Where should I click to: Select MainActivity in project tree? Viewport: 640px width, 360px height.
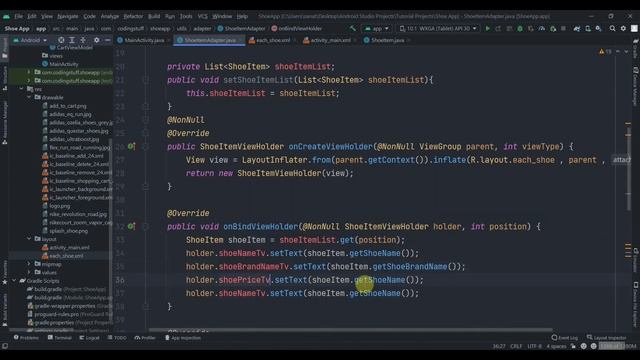click(x=60, y=64)
